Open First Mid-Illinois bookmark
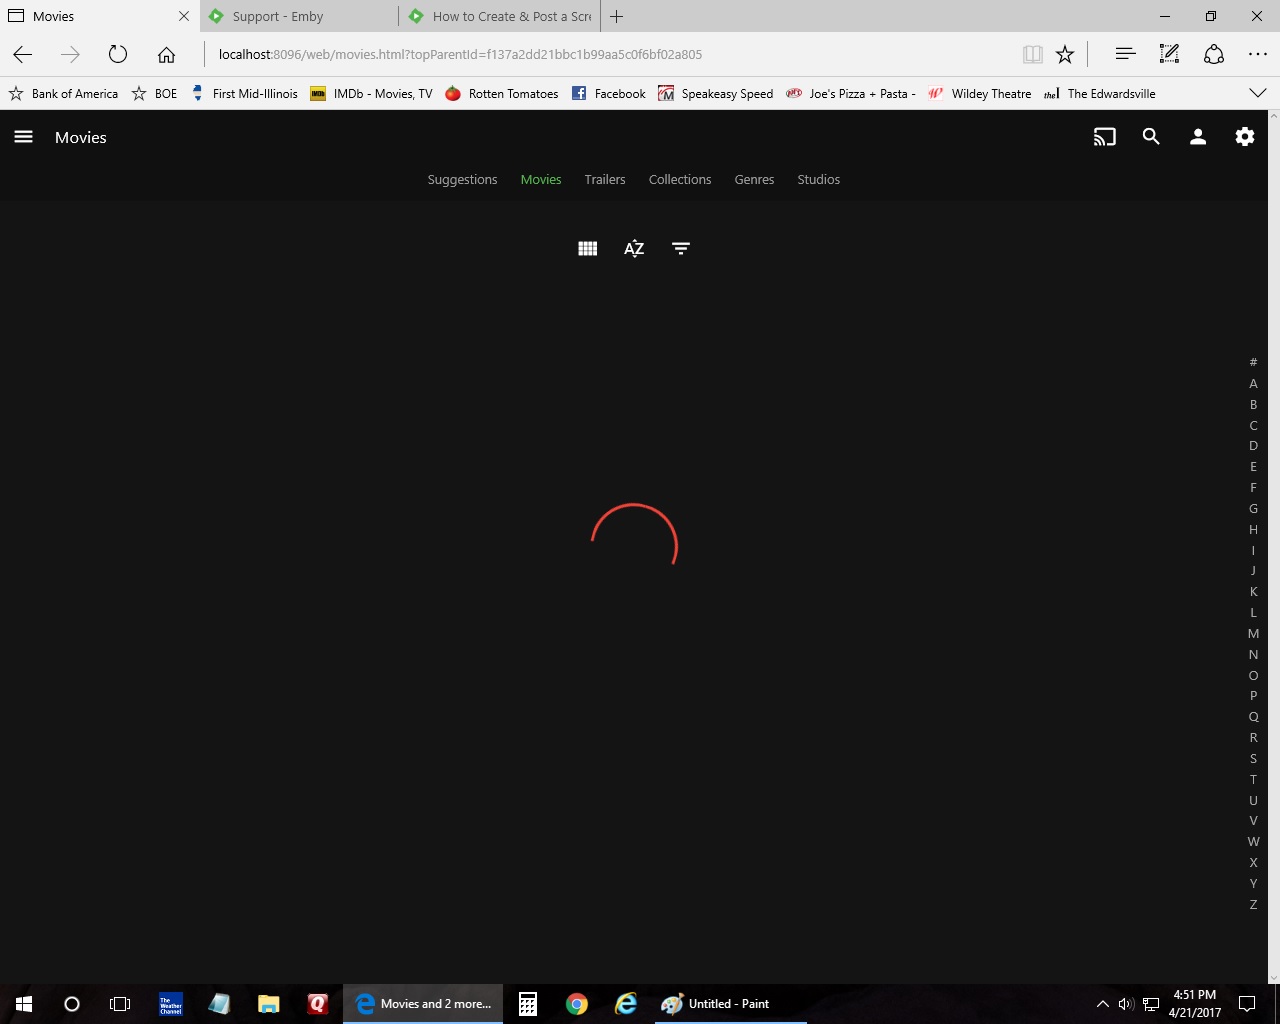Image resolution: width=1280 pixels, height=1024 pixels. [x=244, y=94]
